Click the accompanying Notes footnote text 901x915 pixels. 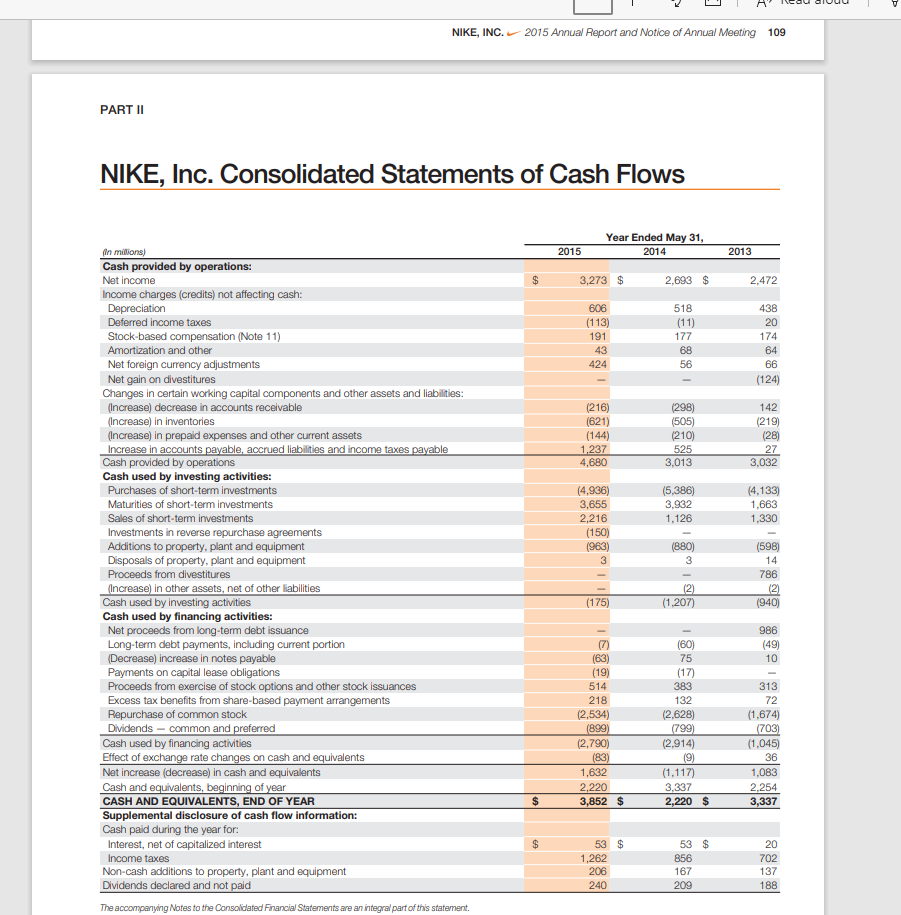coord(283,907)
